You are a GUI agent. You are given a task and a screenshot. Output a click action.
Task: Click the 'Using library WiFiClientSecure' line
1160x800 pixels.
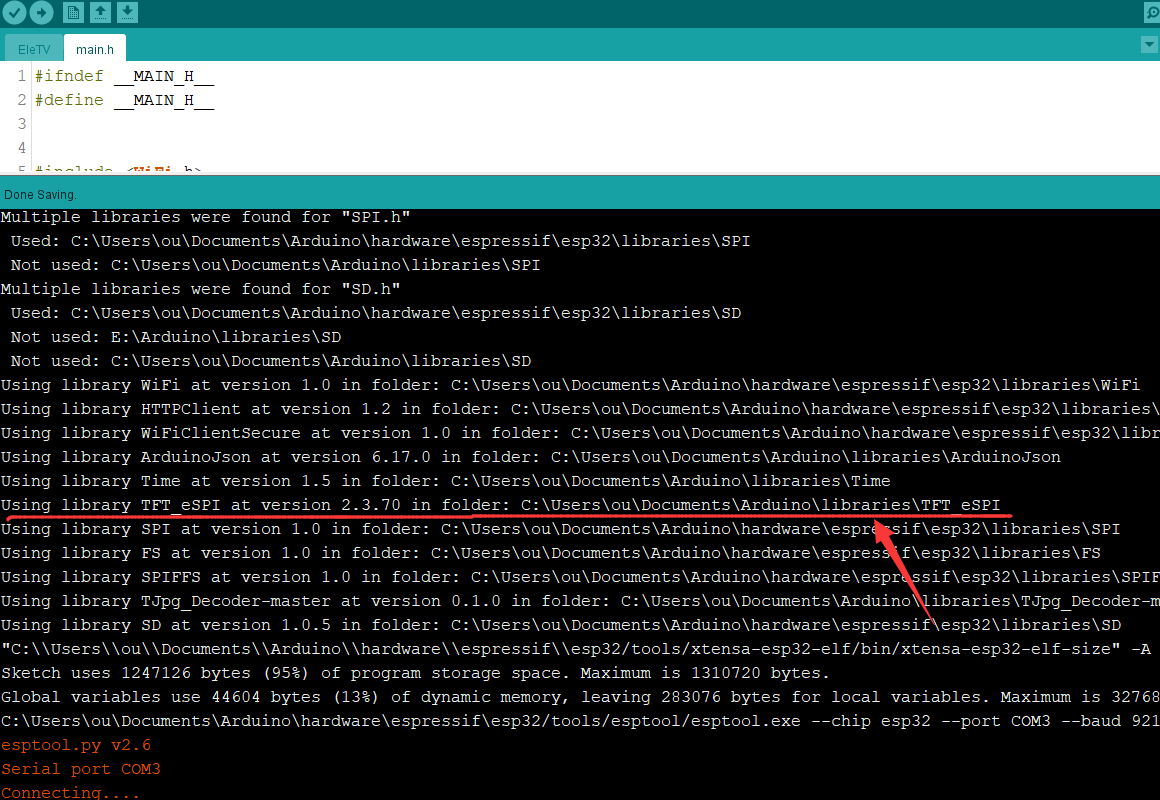tap(580, 433)
